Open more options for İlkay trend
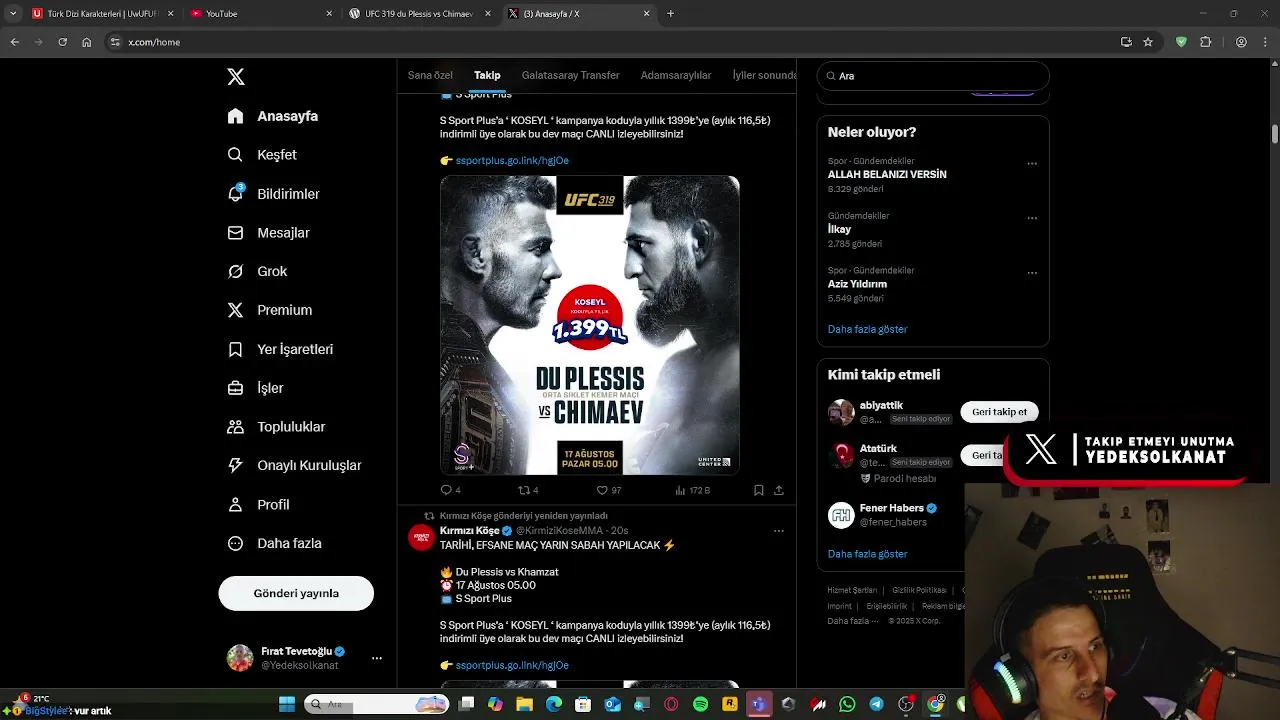This screenshot has width=1280, height=720. 1032,218
